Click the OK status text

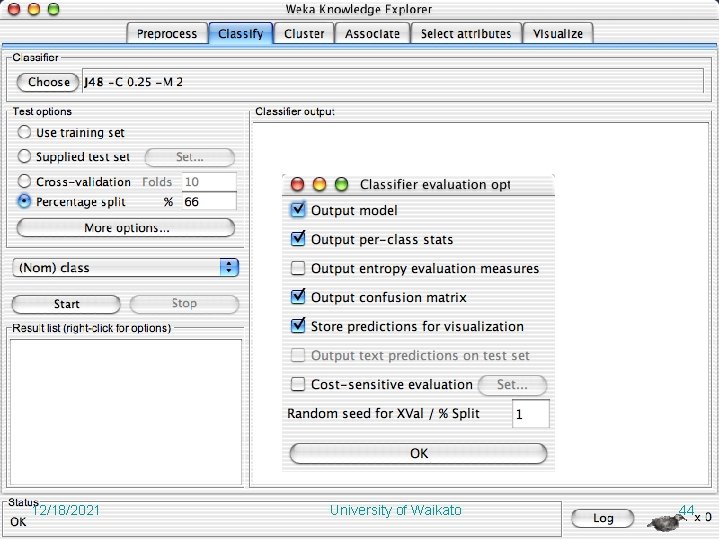point(18,522)
